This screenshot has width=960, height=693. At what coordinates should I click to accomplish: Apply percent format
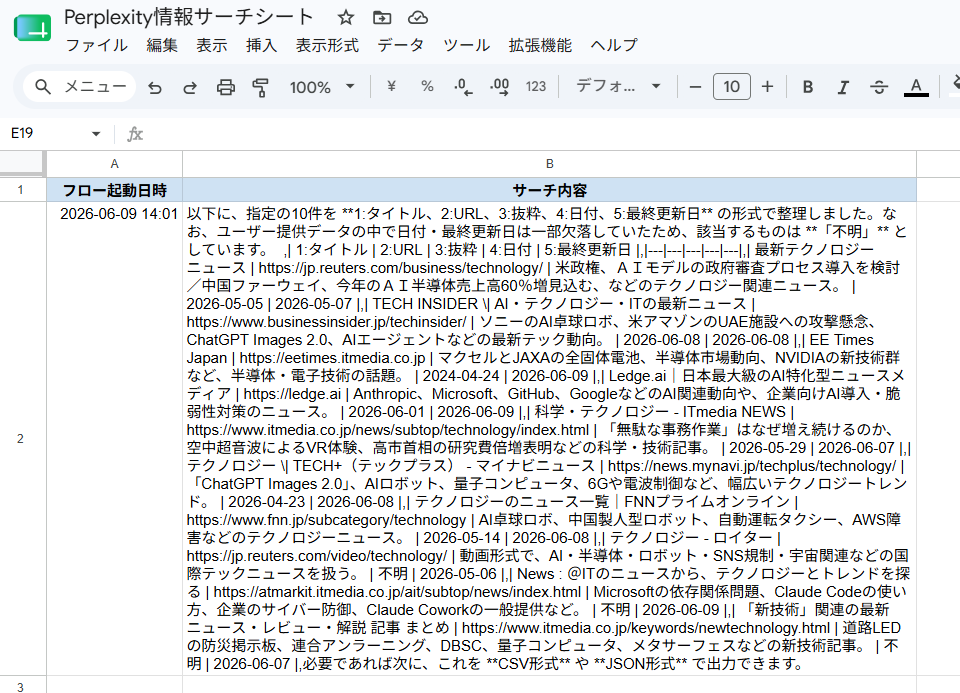(x=427, y=87)
